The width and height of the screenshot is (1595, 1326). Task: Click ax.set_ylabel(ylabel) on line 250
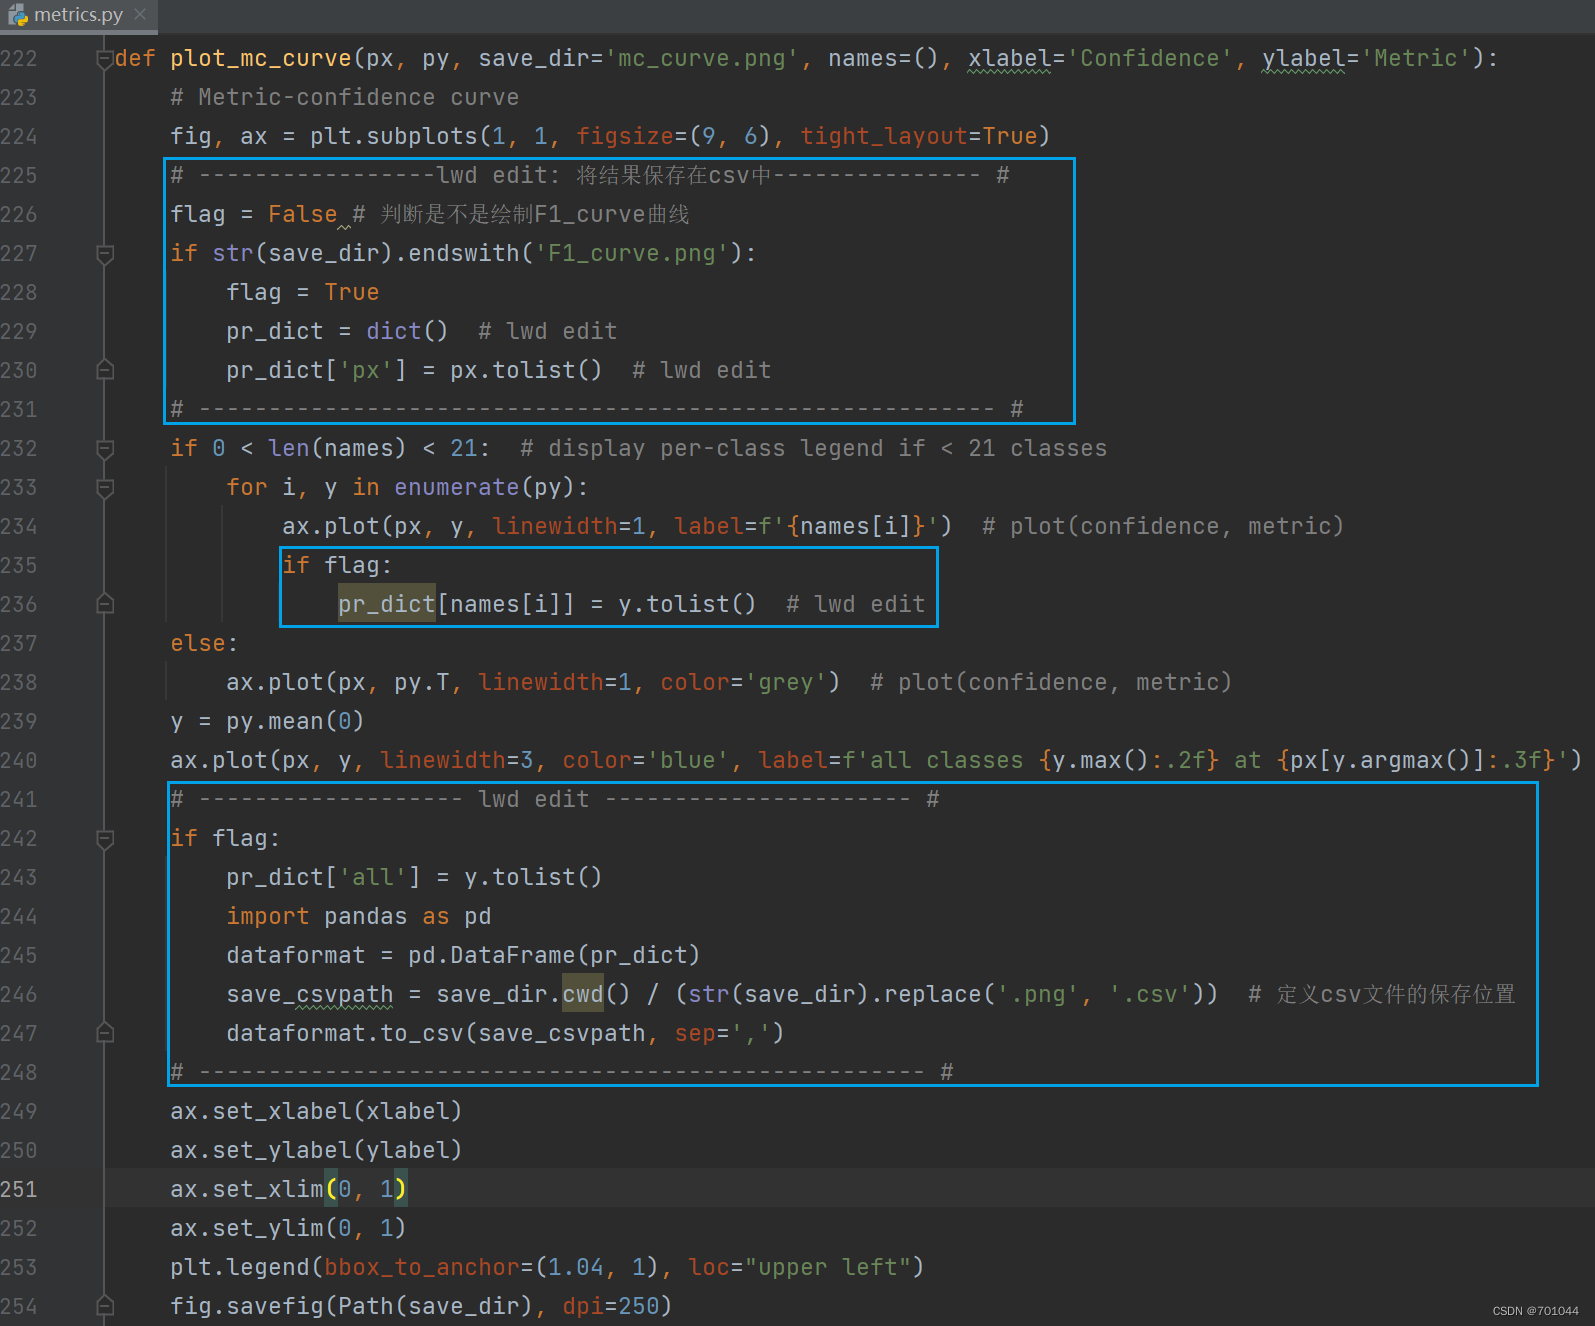pos(317,1151)
